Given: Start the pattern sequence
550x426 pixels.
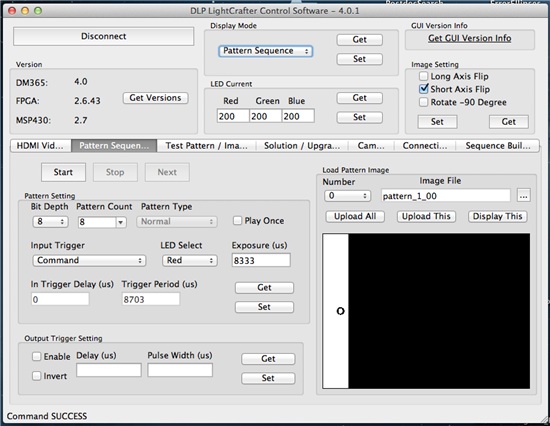Looking at the screenshot, I should point(63,172).
